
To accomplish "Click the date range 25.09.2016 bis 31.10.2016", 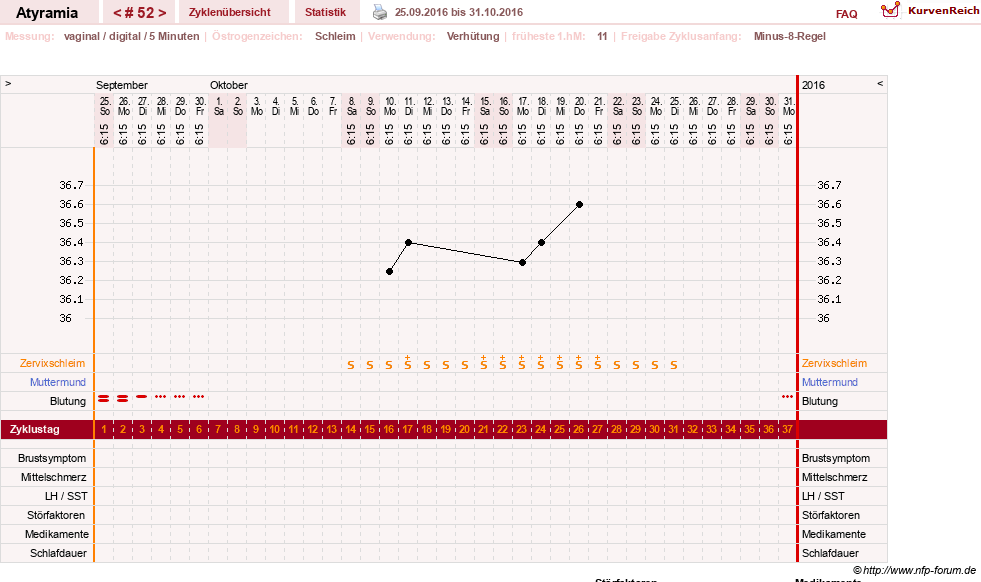I will (459, 12).
